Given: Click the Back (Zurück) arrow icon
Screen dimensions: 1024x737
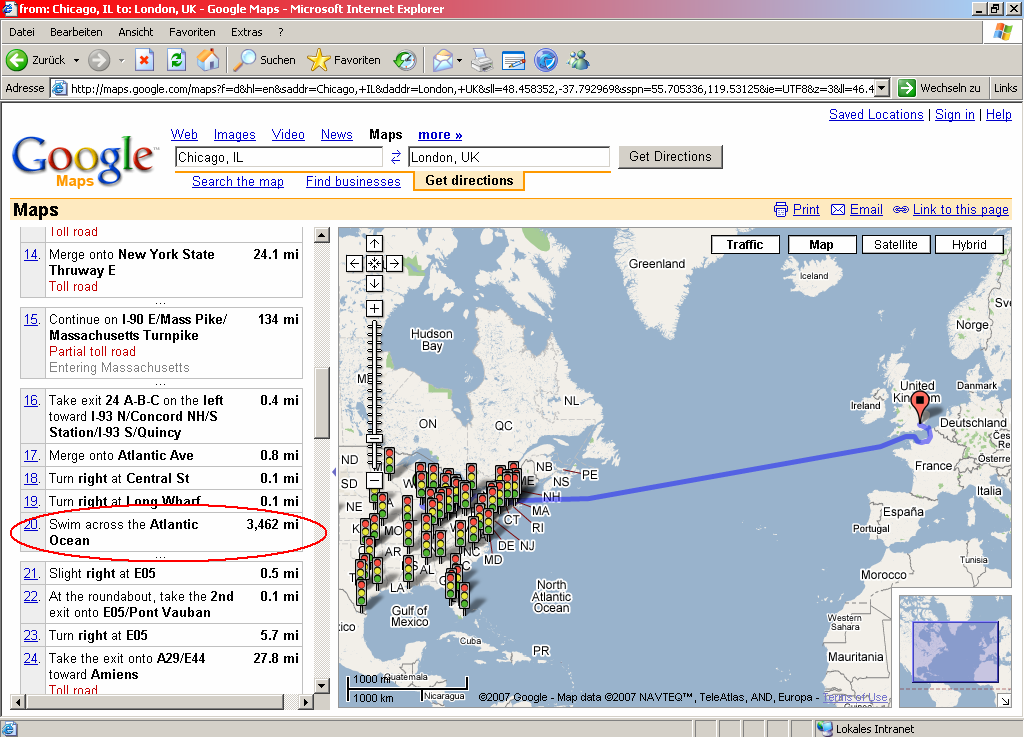Looking at the screenshot, I should (17, 60).
